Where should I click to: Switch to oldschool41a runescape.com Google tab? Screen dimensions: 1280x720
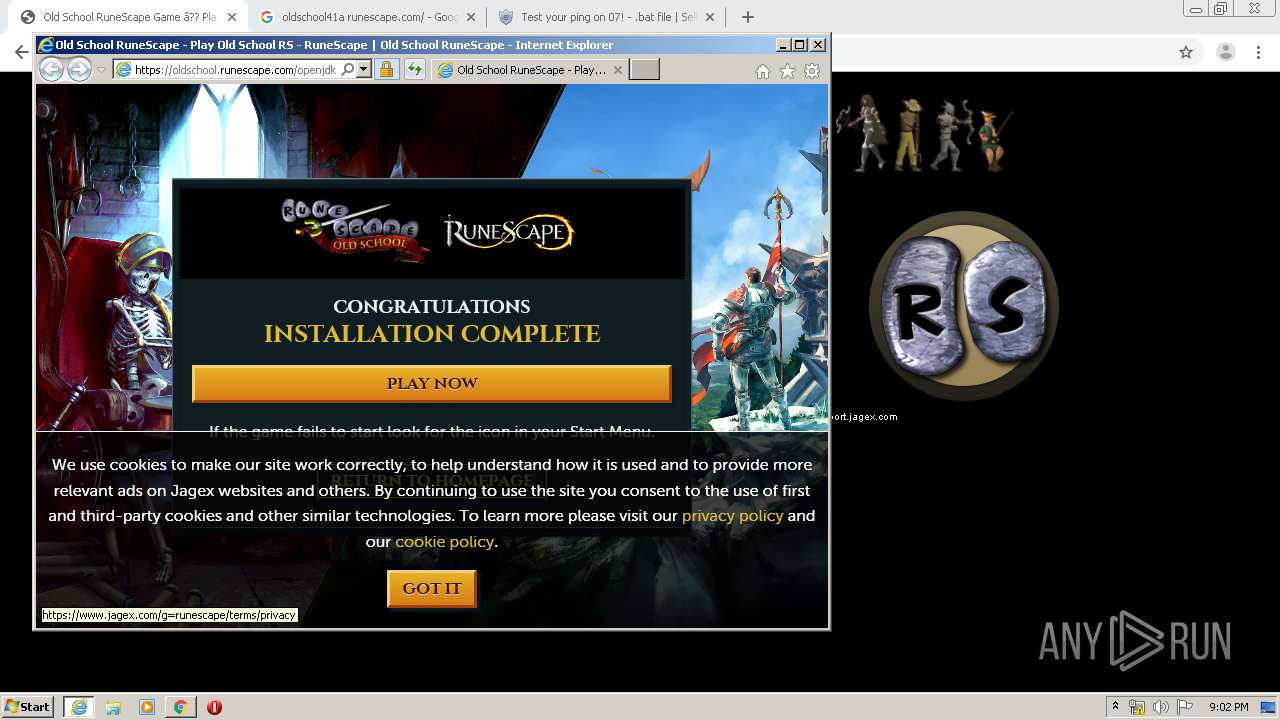[369, 17]
